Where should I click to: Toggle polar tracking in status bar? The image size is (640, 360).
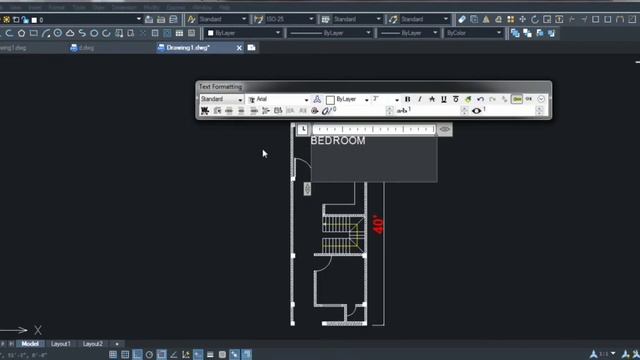[149, 354]
